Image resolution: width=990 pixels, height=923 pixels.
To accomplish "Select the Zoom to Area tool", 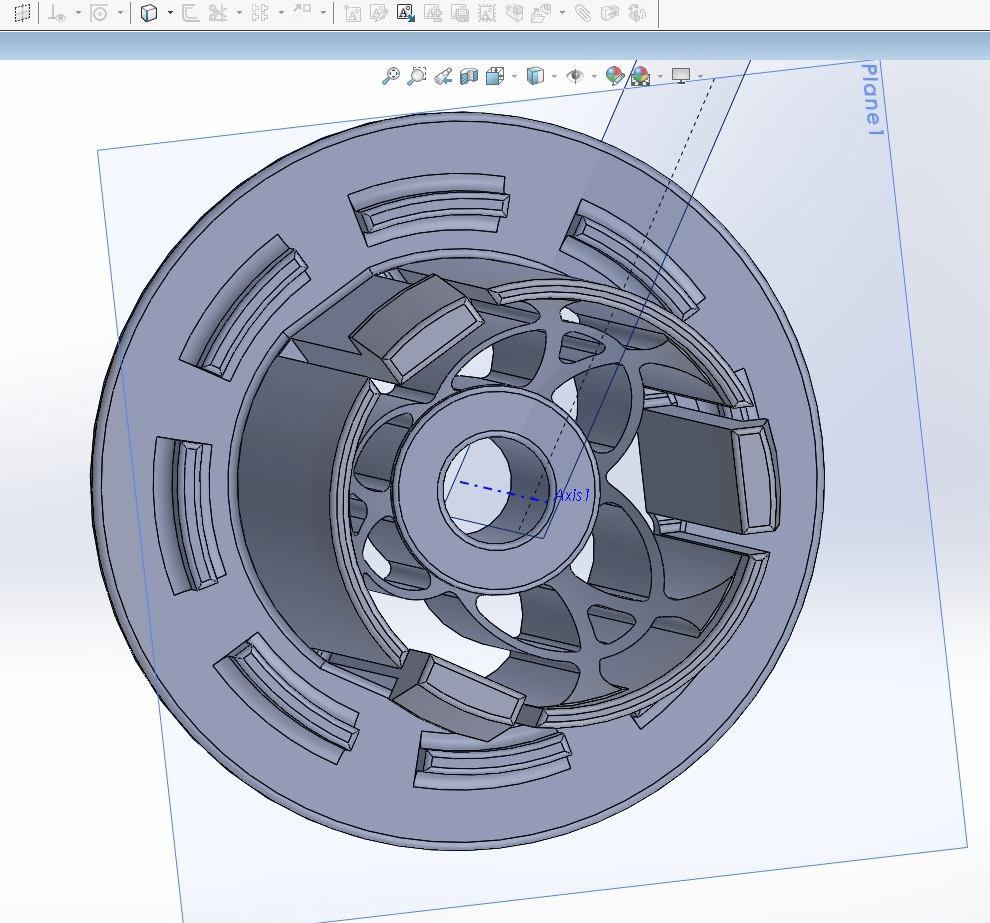I will pyautogui.click(x=417, y=76).
